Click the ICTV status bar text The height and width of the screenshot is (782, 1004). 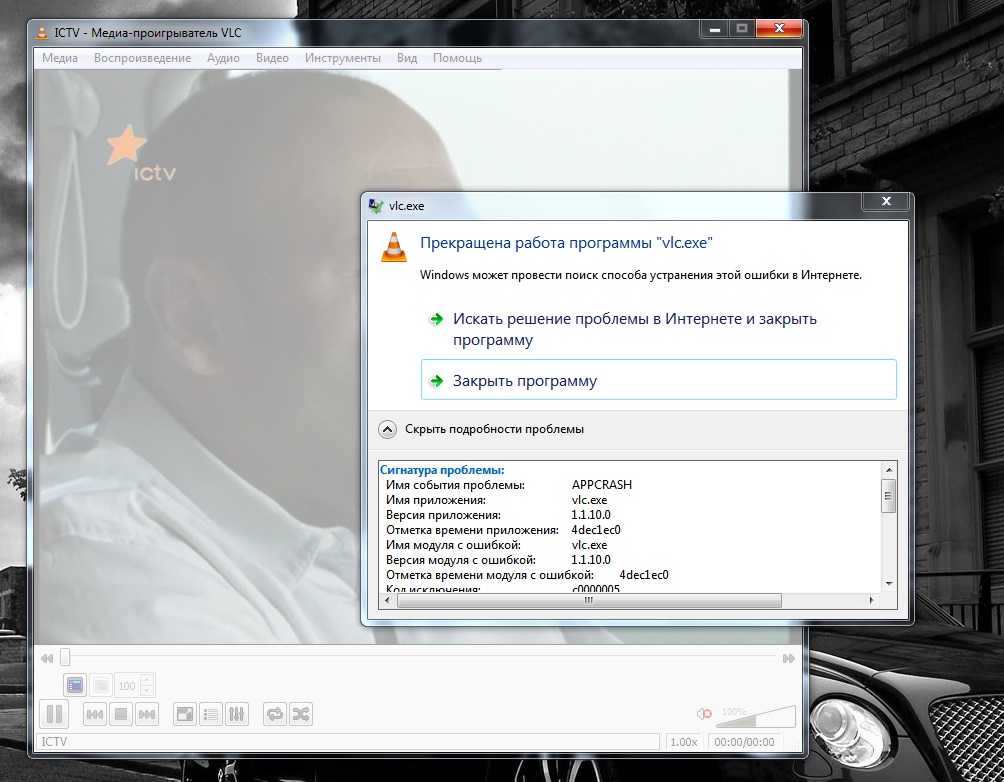[54, 742]
